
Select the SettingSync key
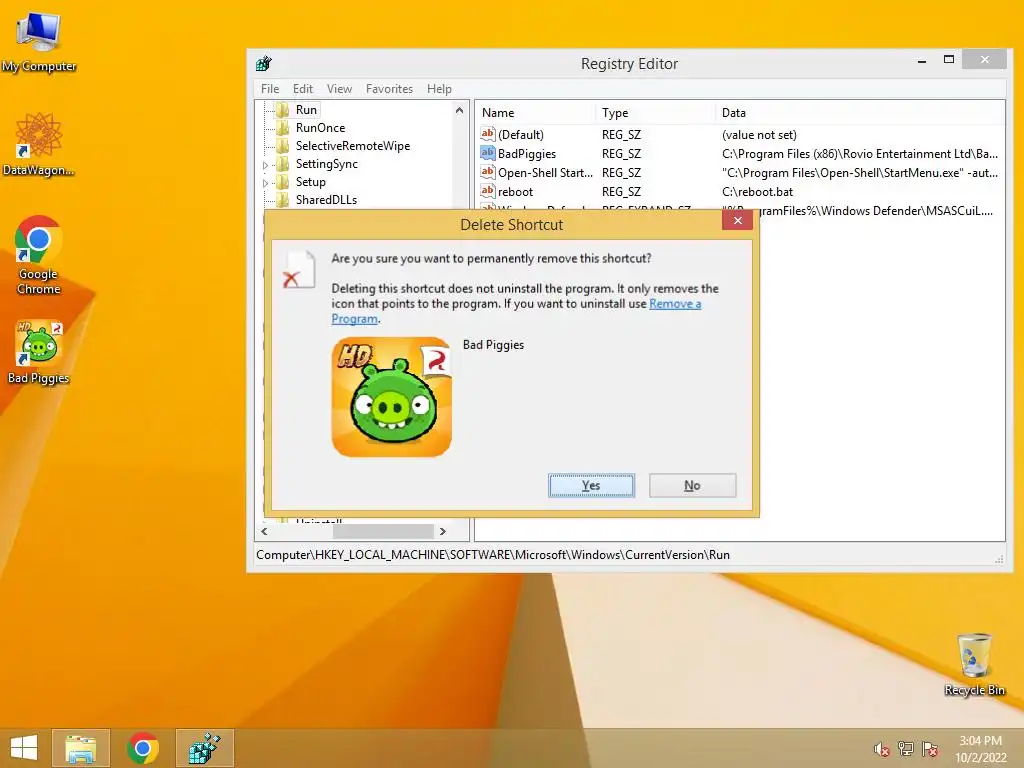[x=327, y=164]
